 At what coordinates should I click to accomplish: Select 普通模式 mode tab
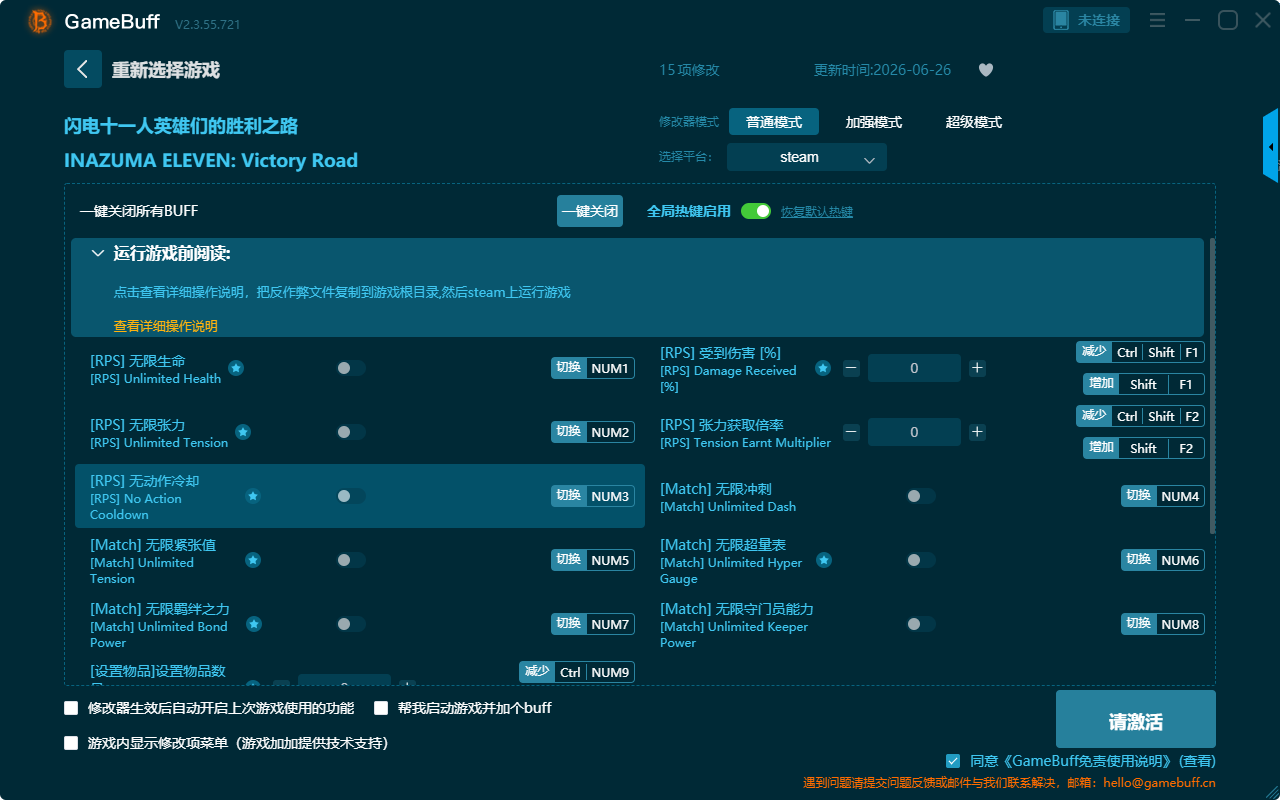point(774,122)
